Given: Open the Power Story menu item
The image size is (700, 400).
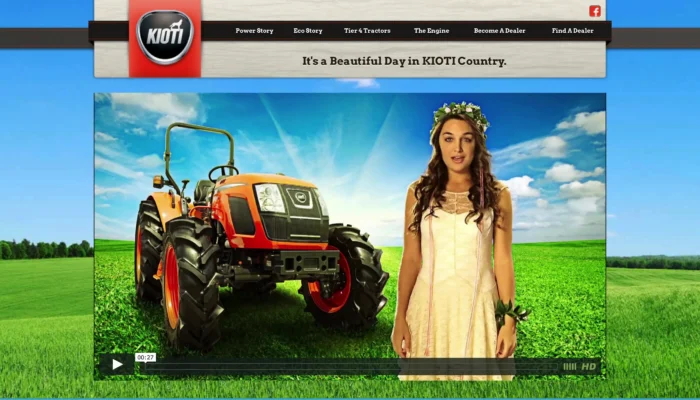Looking at the screenshot, I should tap(254, 31).
